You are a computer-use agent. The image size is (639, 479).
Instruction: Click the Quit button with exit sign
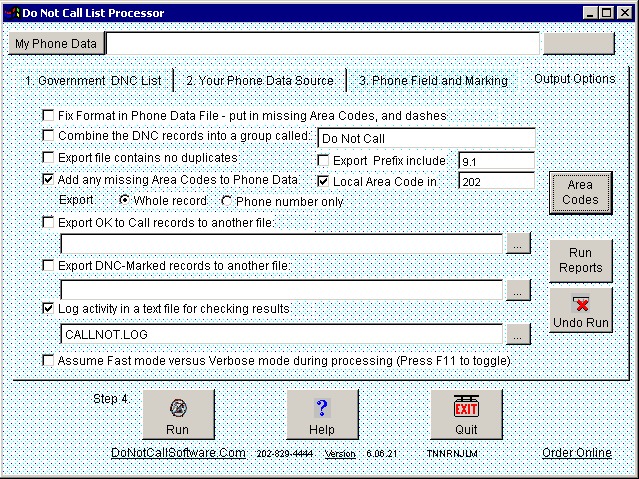pos(466,414)
